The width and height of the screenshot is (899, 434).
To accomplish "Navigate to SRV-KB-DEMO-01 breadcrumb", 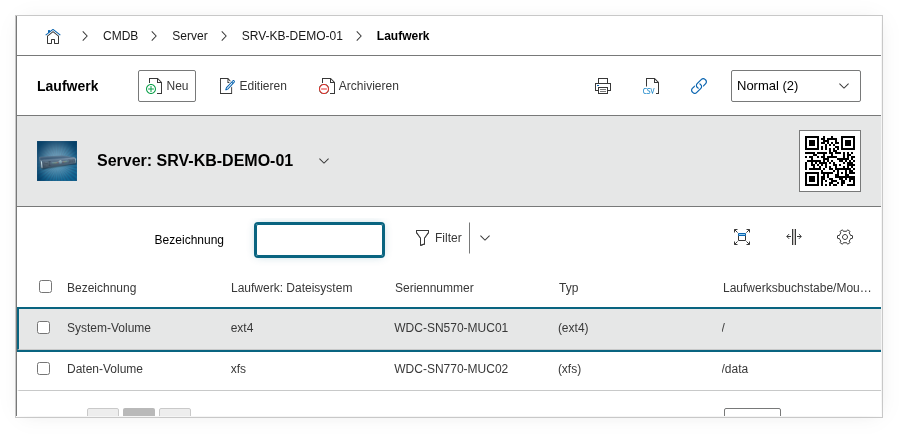I will point(292,36).
